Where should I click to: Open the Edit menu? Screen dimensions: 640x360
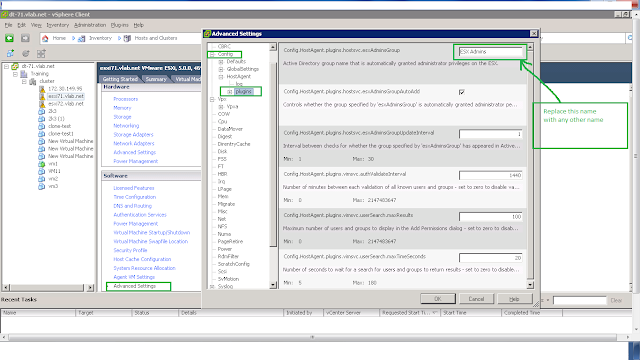click(x=22, y=25)
